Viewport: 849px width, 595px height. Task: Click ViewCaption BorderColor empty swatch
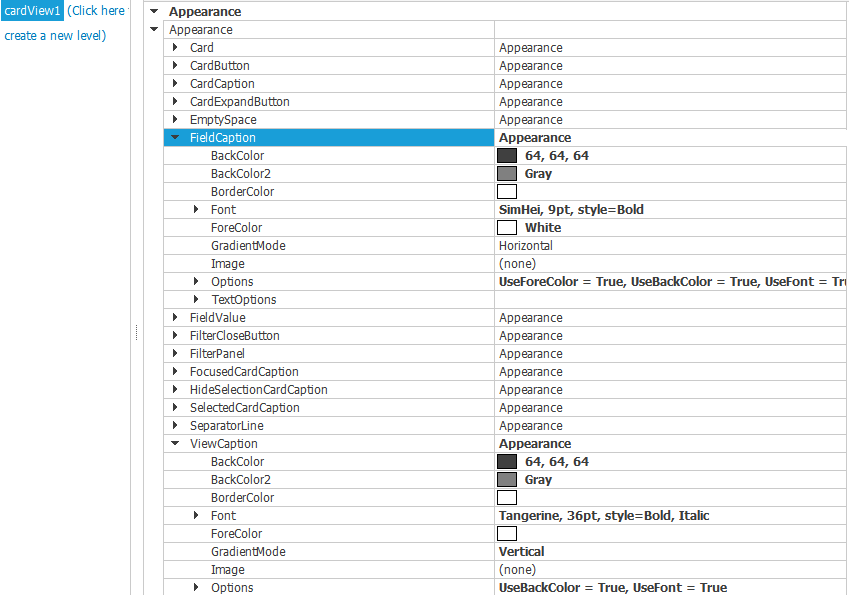coord(507,498)
